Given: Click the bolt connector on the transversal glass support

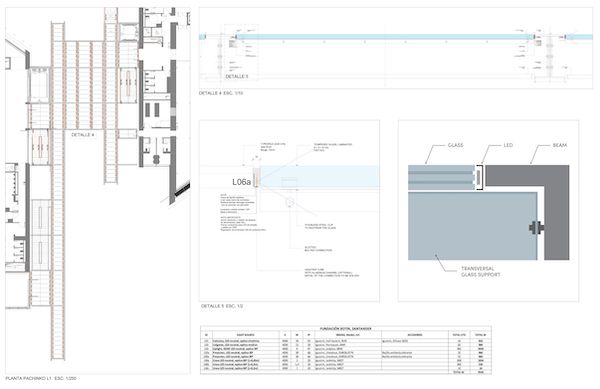Looking at the screenshot, I should point(536,228).
